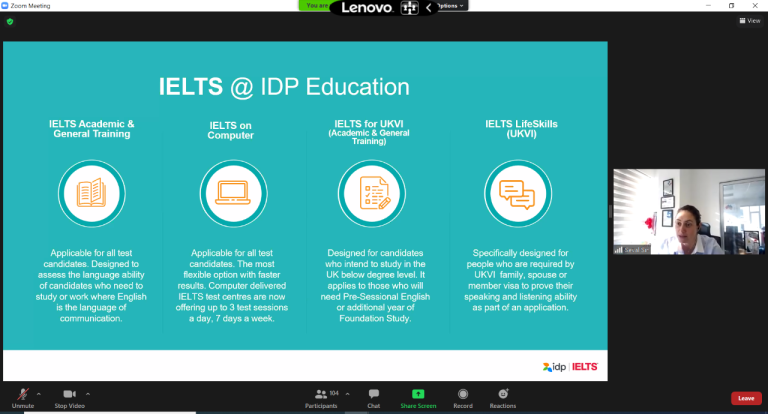Click paragraph mentioning 'Pre-Sessional English'
Screen dimensions: 768x414
[375, 286]
